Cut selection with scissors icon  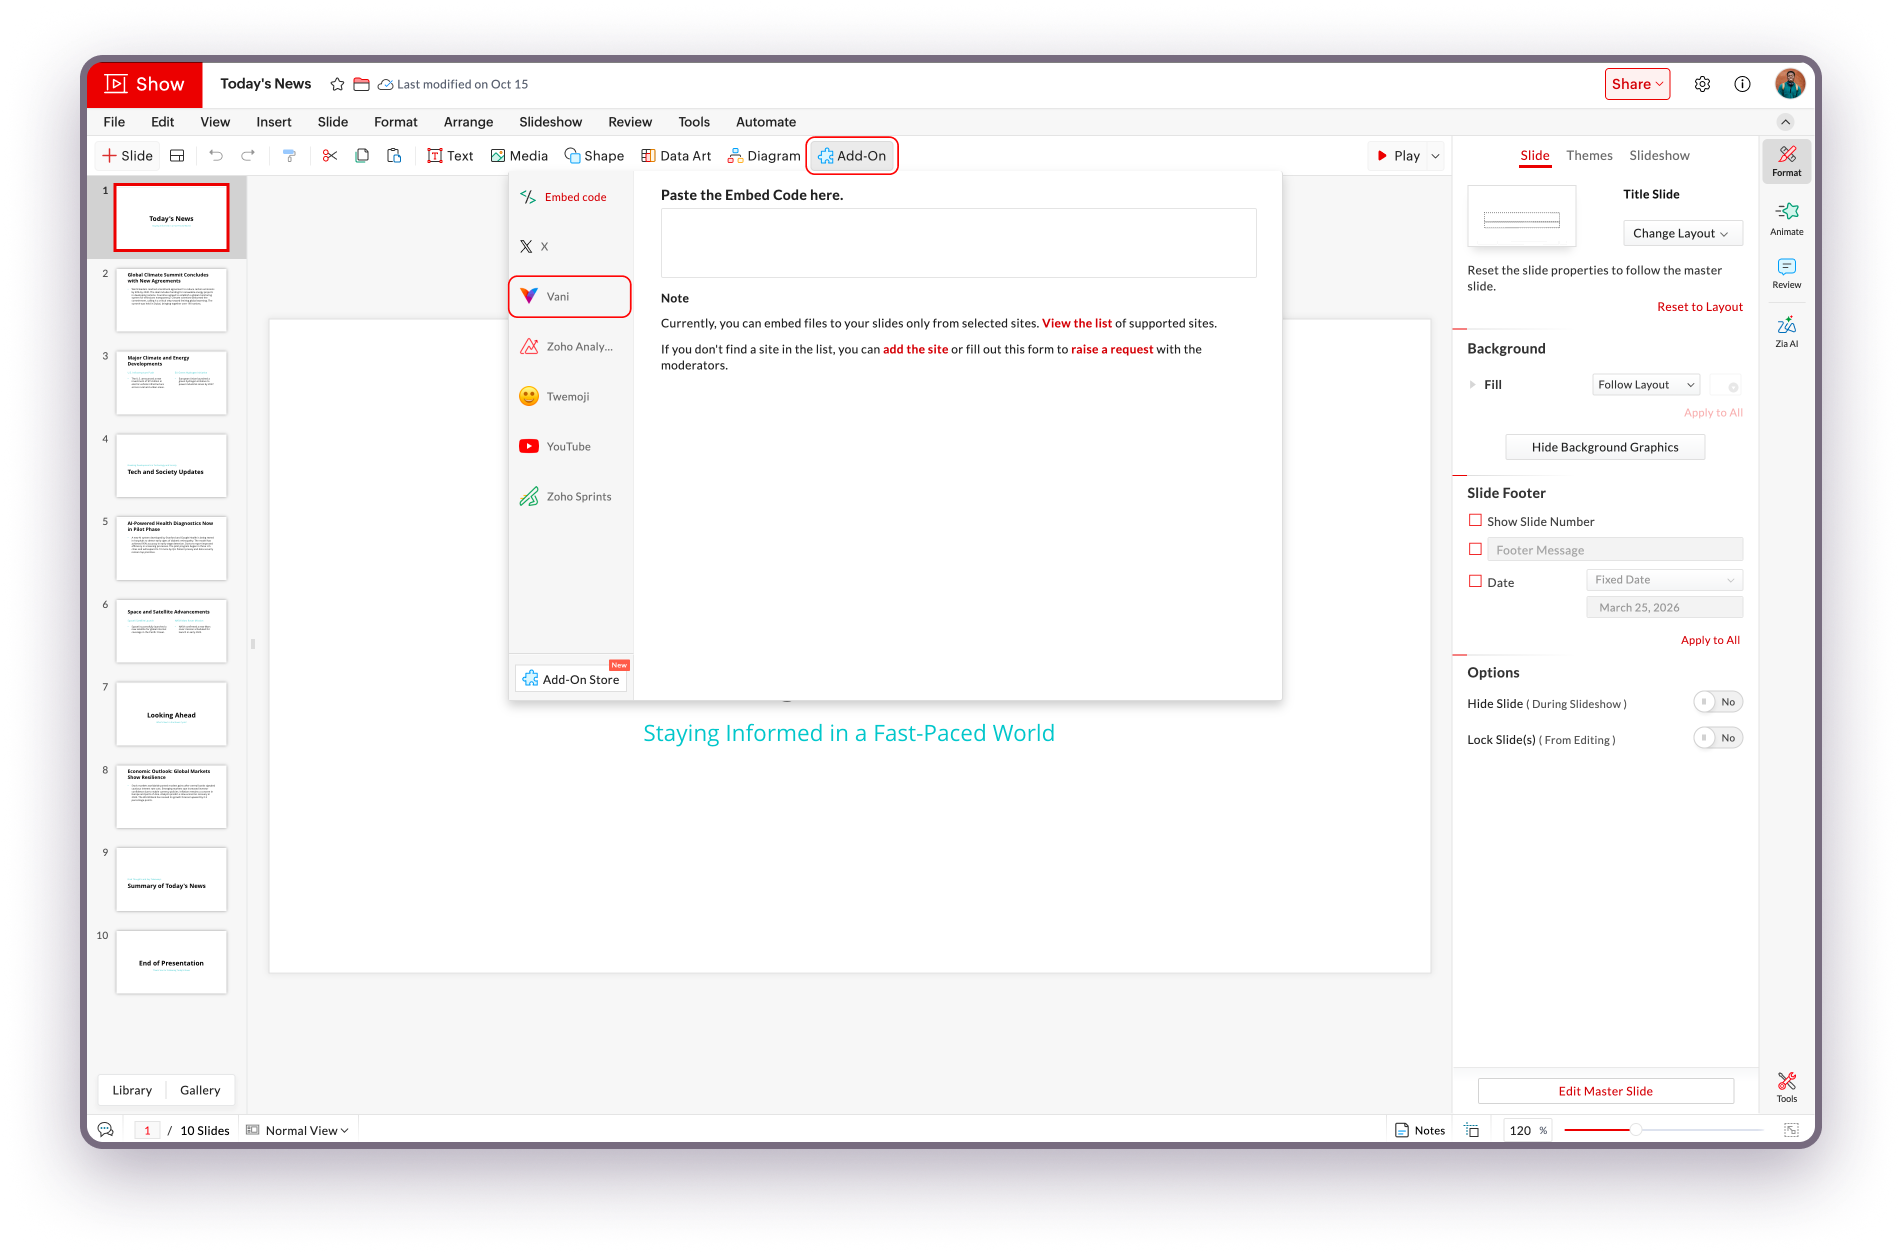330,156
